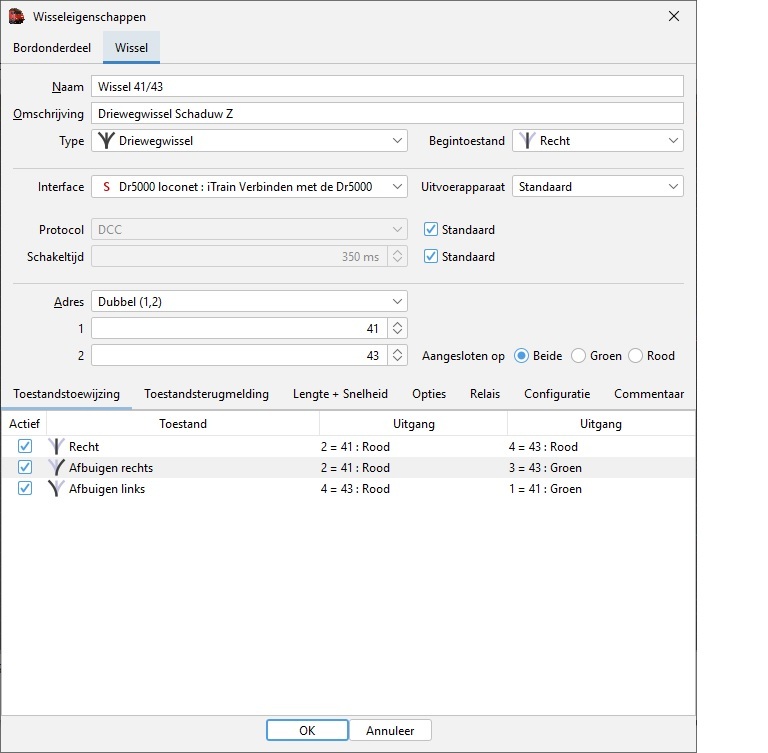Click the three-way turnout icon in Type
This screenshot has height=753, width=768.
tap(105, 141)
